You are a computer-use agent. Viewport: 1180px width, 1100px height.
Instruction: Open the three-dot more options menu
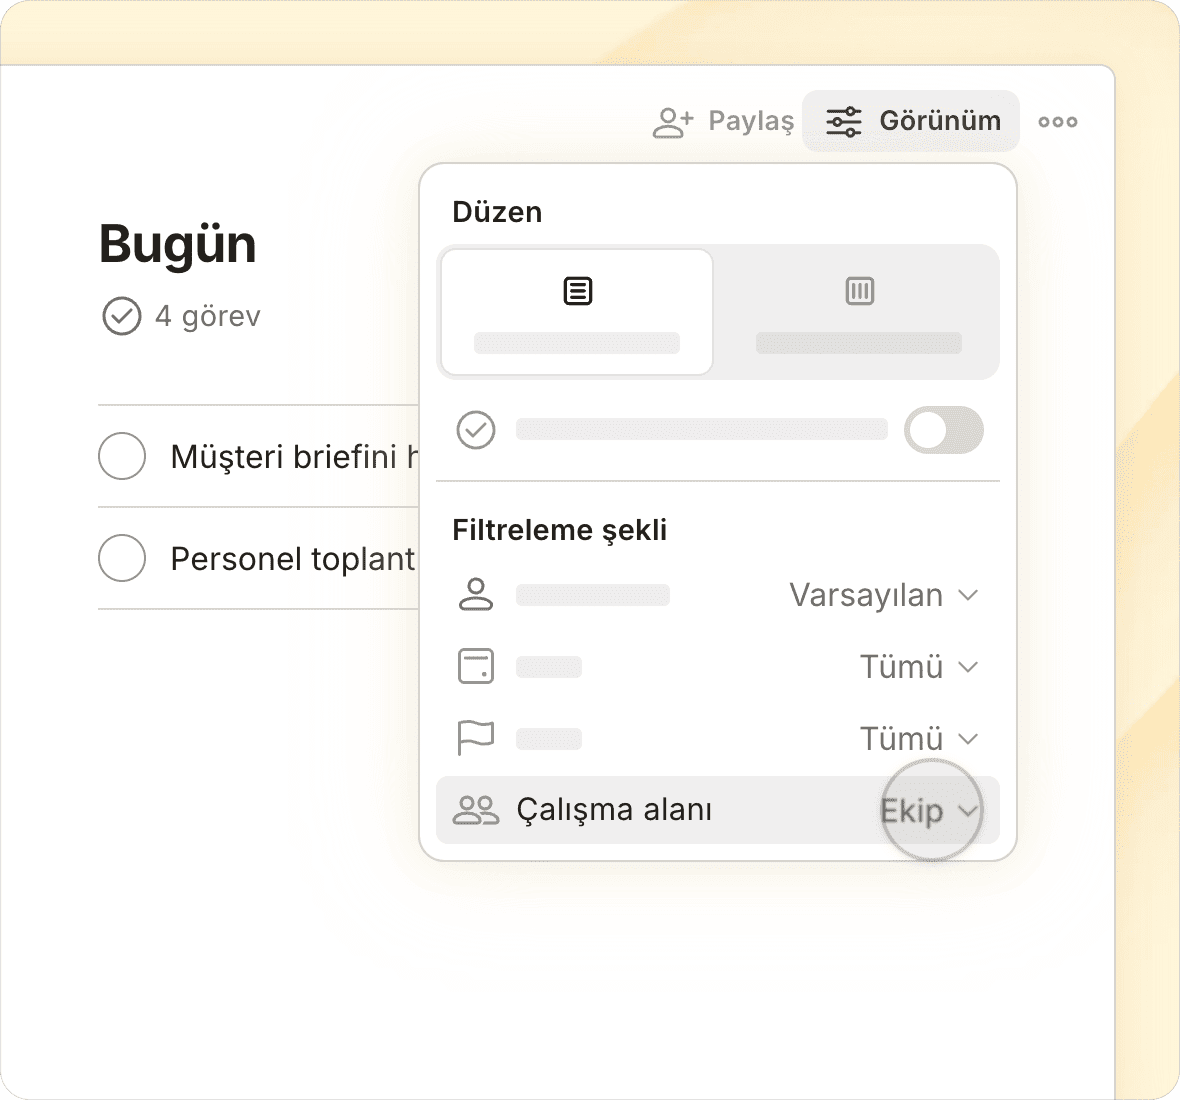(x=1057, y=122)
